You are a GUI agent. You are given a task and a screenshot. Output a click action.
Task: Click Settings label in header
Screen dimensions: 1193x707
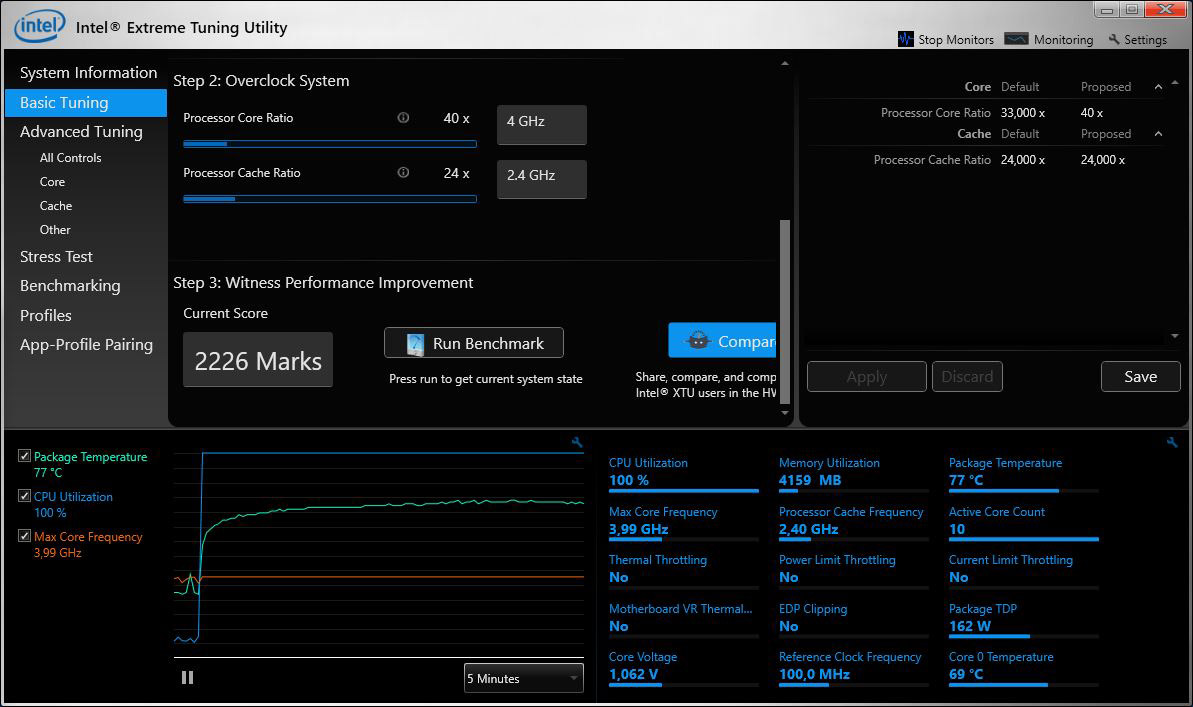pos(1145,40)
